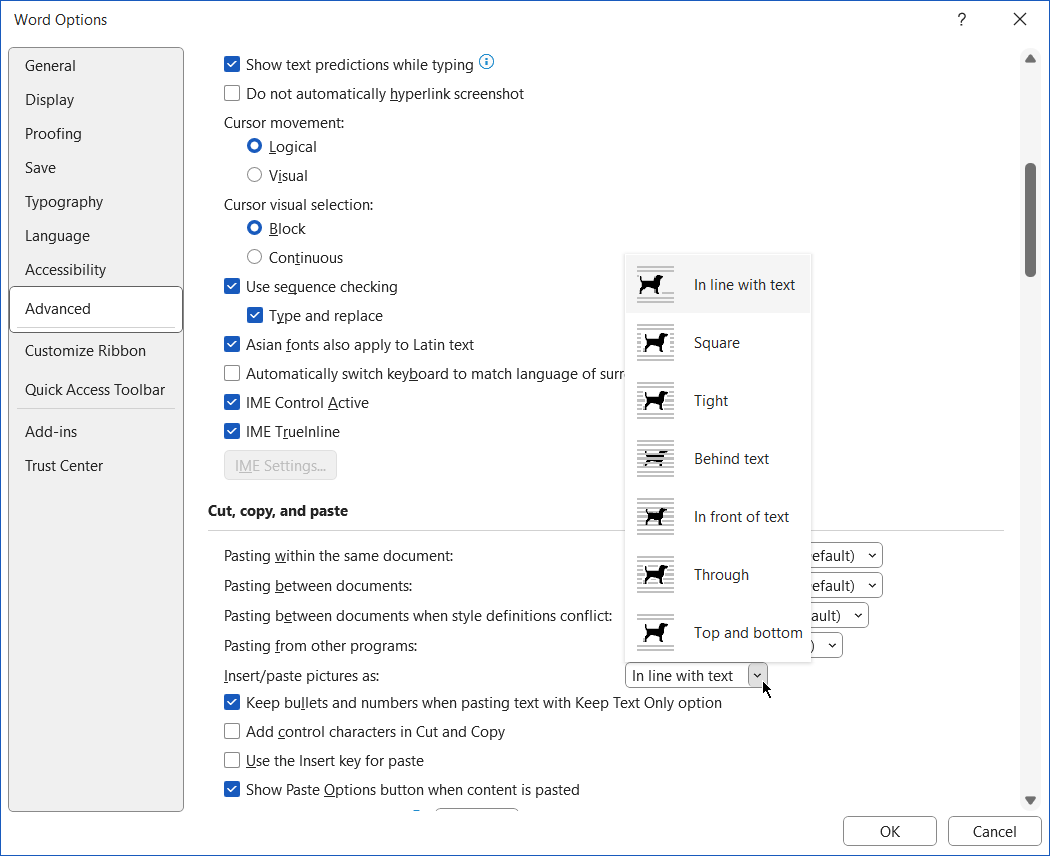Click the Behind text wrap icon

pyautogui.click(x=655, y=459)
